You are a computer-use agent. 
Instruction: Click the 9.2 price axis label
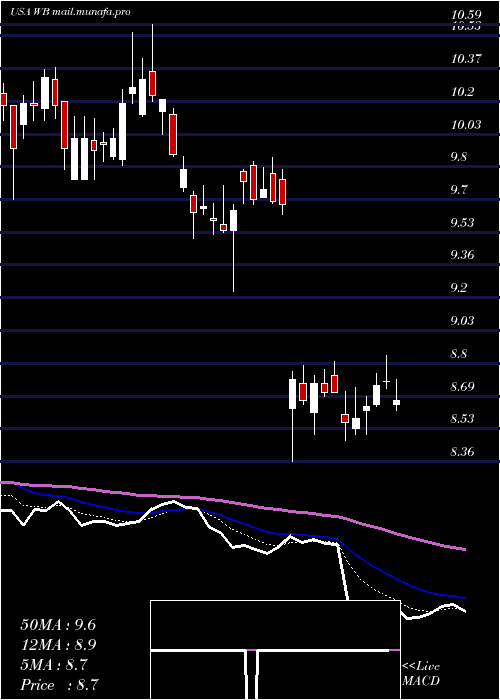coord(458,288)
